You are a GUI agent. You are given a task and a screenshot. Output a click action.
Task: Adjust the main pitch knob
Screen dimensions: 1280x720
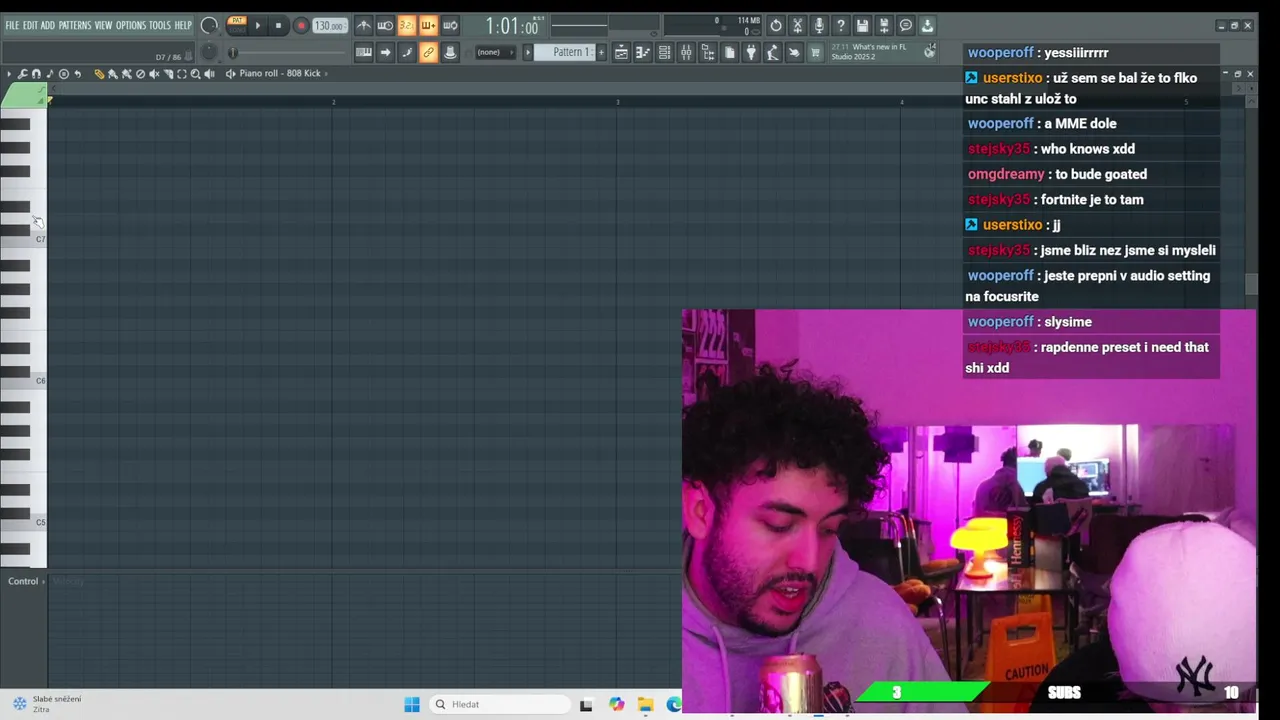coord(209,52)
